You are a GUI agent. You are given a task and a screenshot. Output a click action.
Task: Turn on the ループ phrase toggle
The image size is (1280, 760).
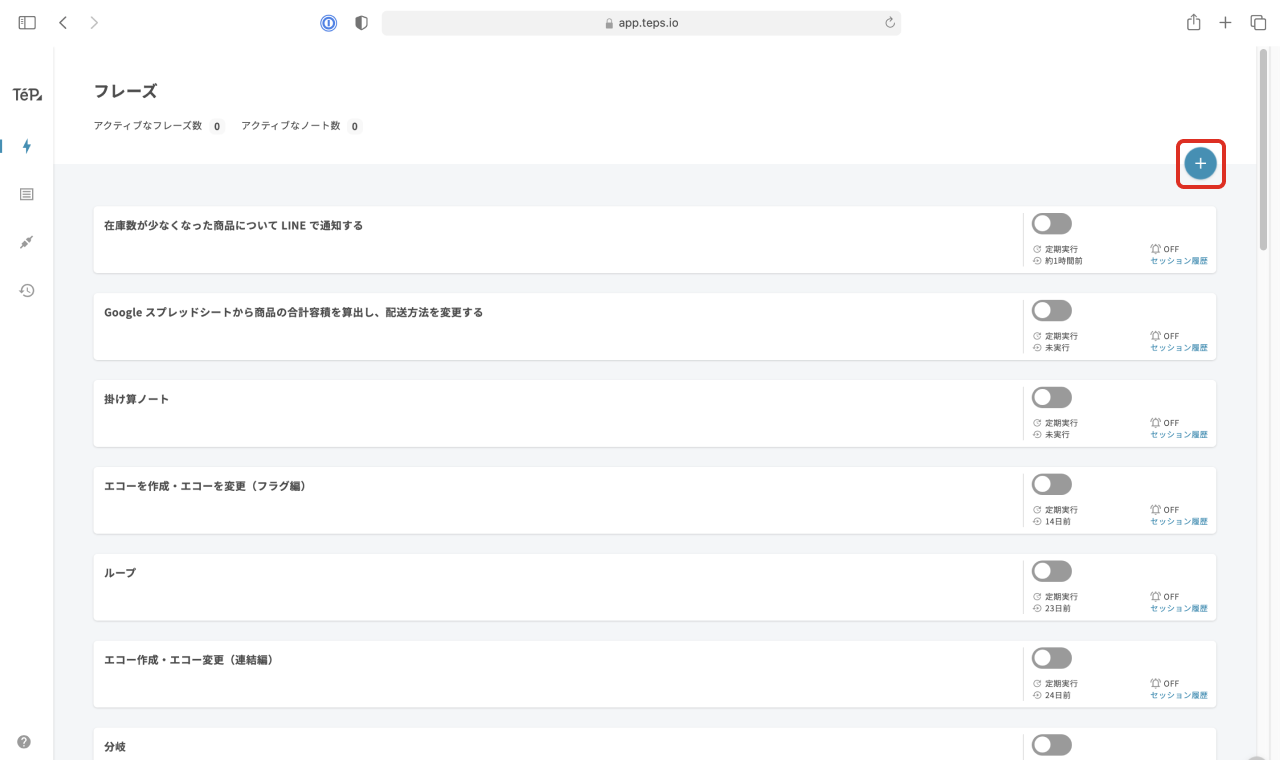1051,571
